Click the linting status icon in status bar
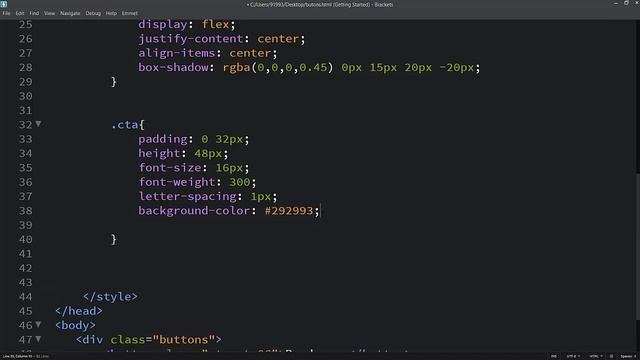This screenshot has width=640, height=360. pyautogui.click(x=611, y=356)
